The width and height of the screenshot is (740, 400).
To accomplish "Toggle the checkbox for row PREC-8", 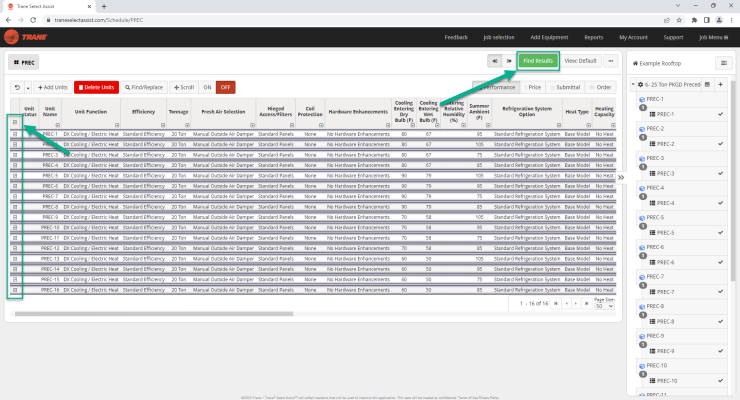I will [15, 207].
